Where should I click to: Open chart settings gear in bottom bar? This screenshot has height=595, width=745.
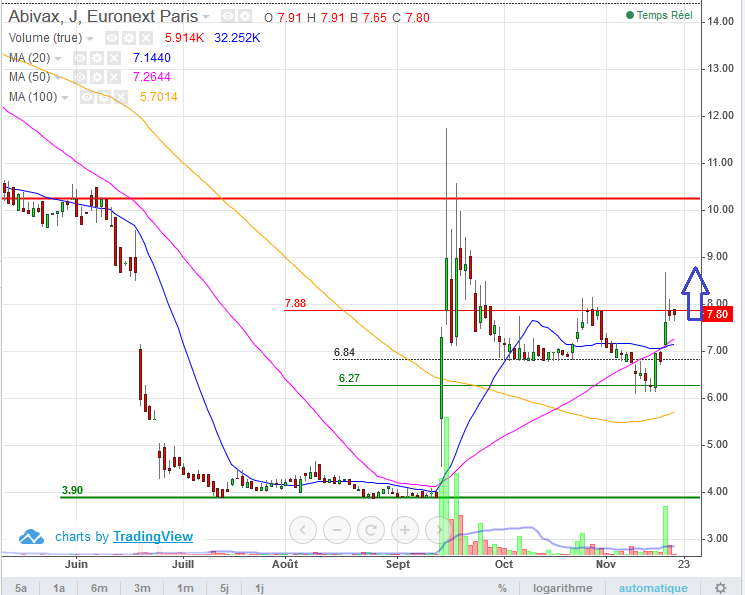coord(720,587)
